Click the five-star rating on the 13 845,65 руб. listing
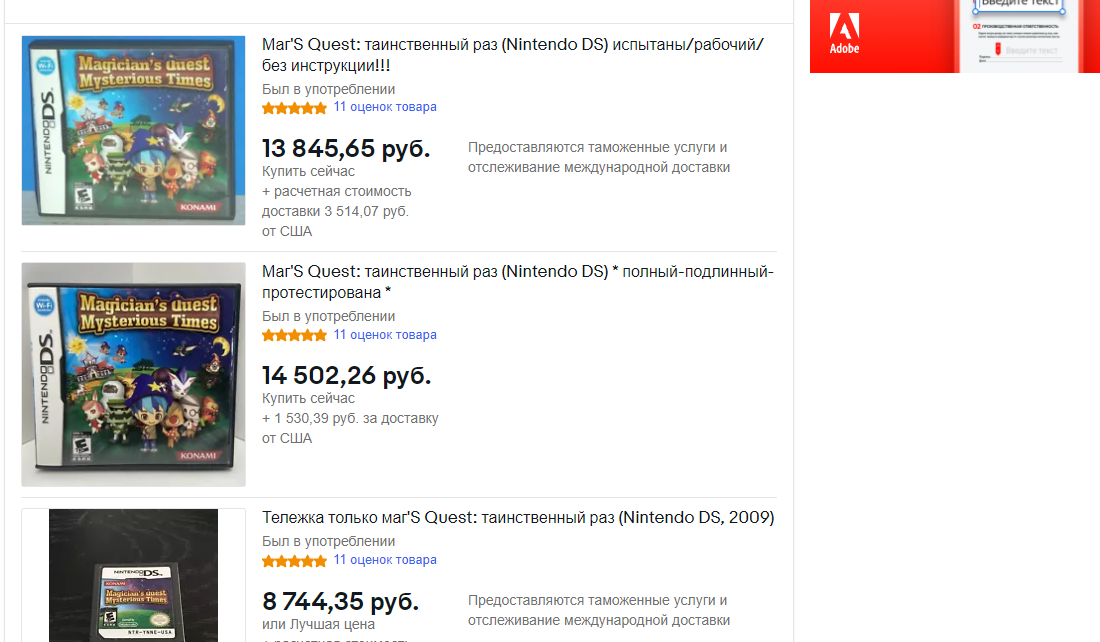Viewport: 1100px width, 642px height. 294,108
